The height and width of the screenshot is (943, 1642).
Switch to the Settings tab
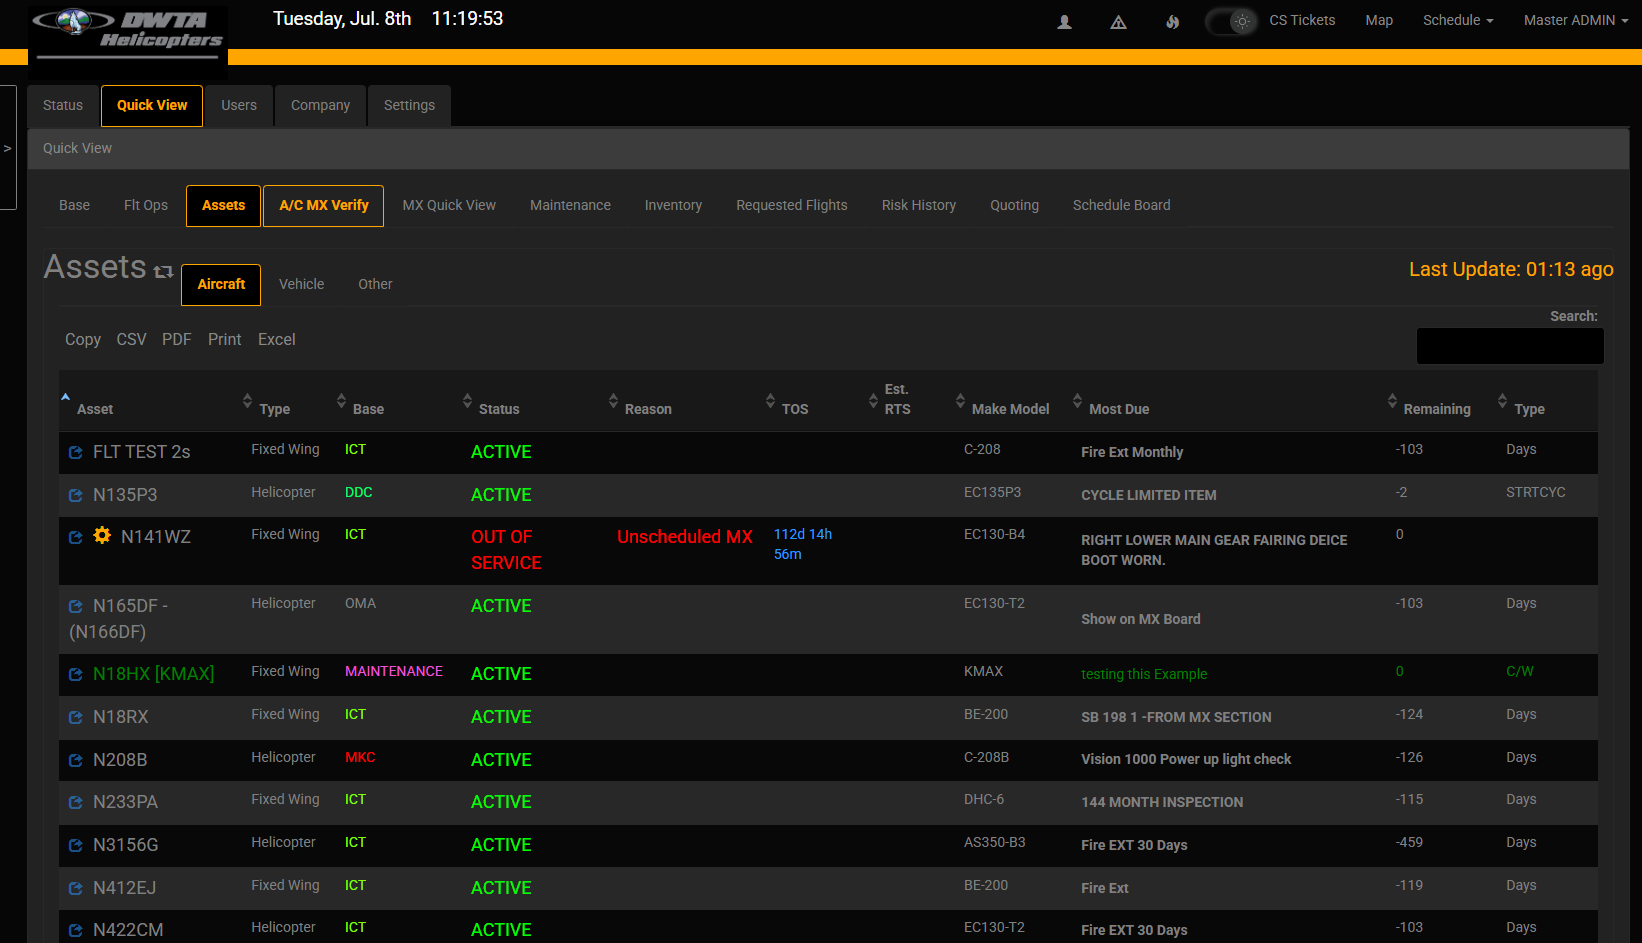(409, 105)
